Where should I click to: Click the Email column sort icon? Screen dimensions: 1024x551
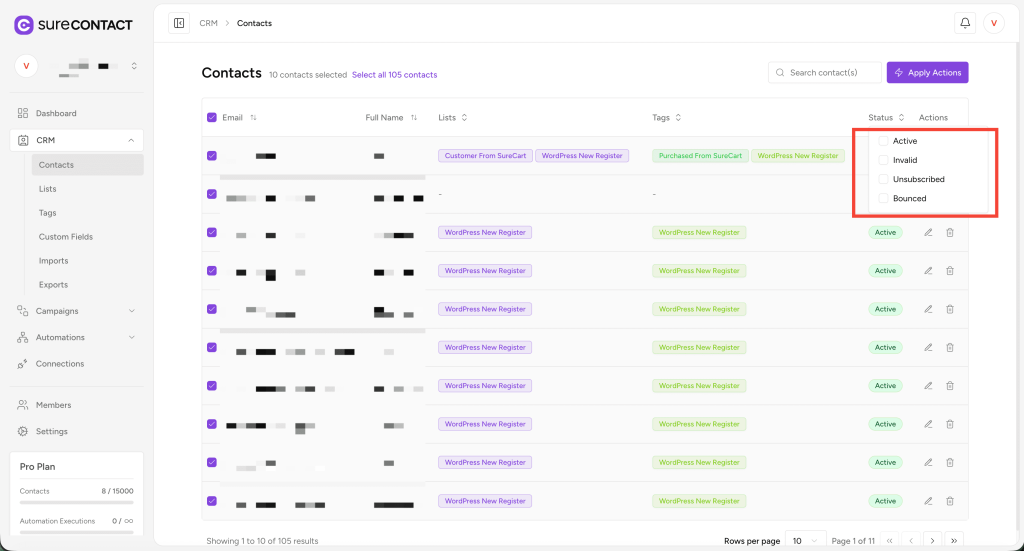pyautogui.click(x=254, y=118)
